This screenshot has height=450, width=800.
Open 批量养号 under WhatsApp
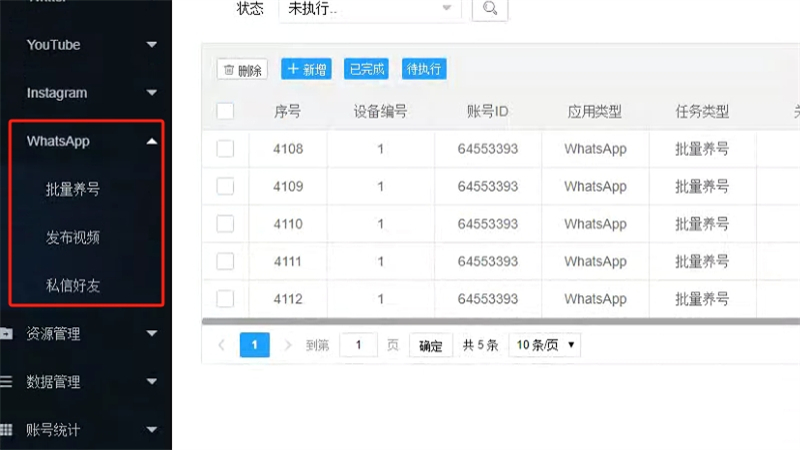click(x=72, y=189)
